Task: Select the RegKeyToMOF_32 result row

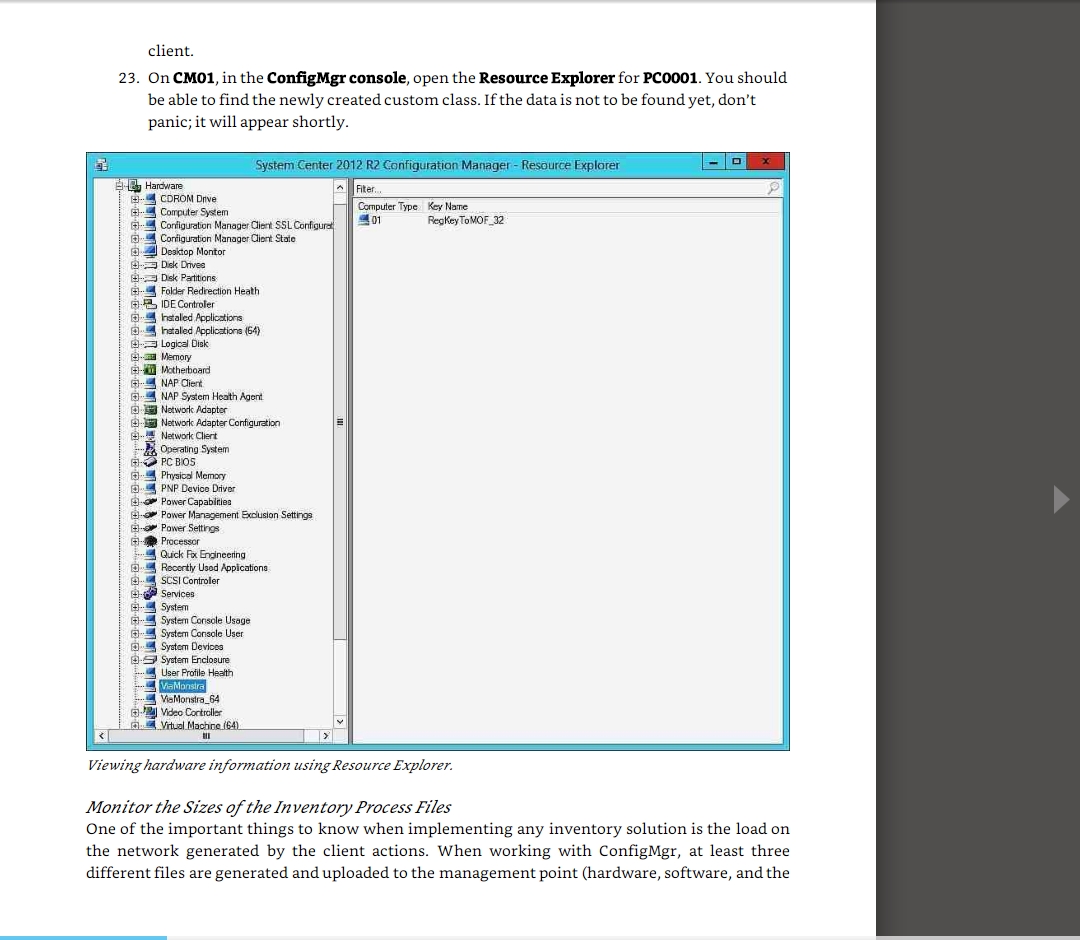Action: 465,220
